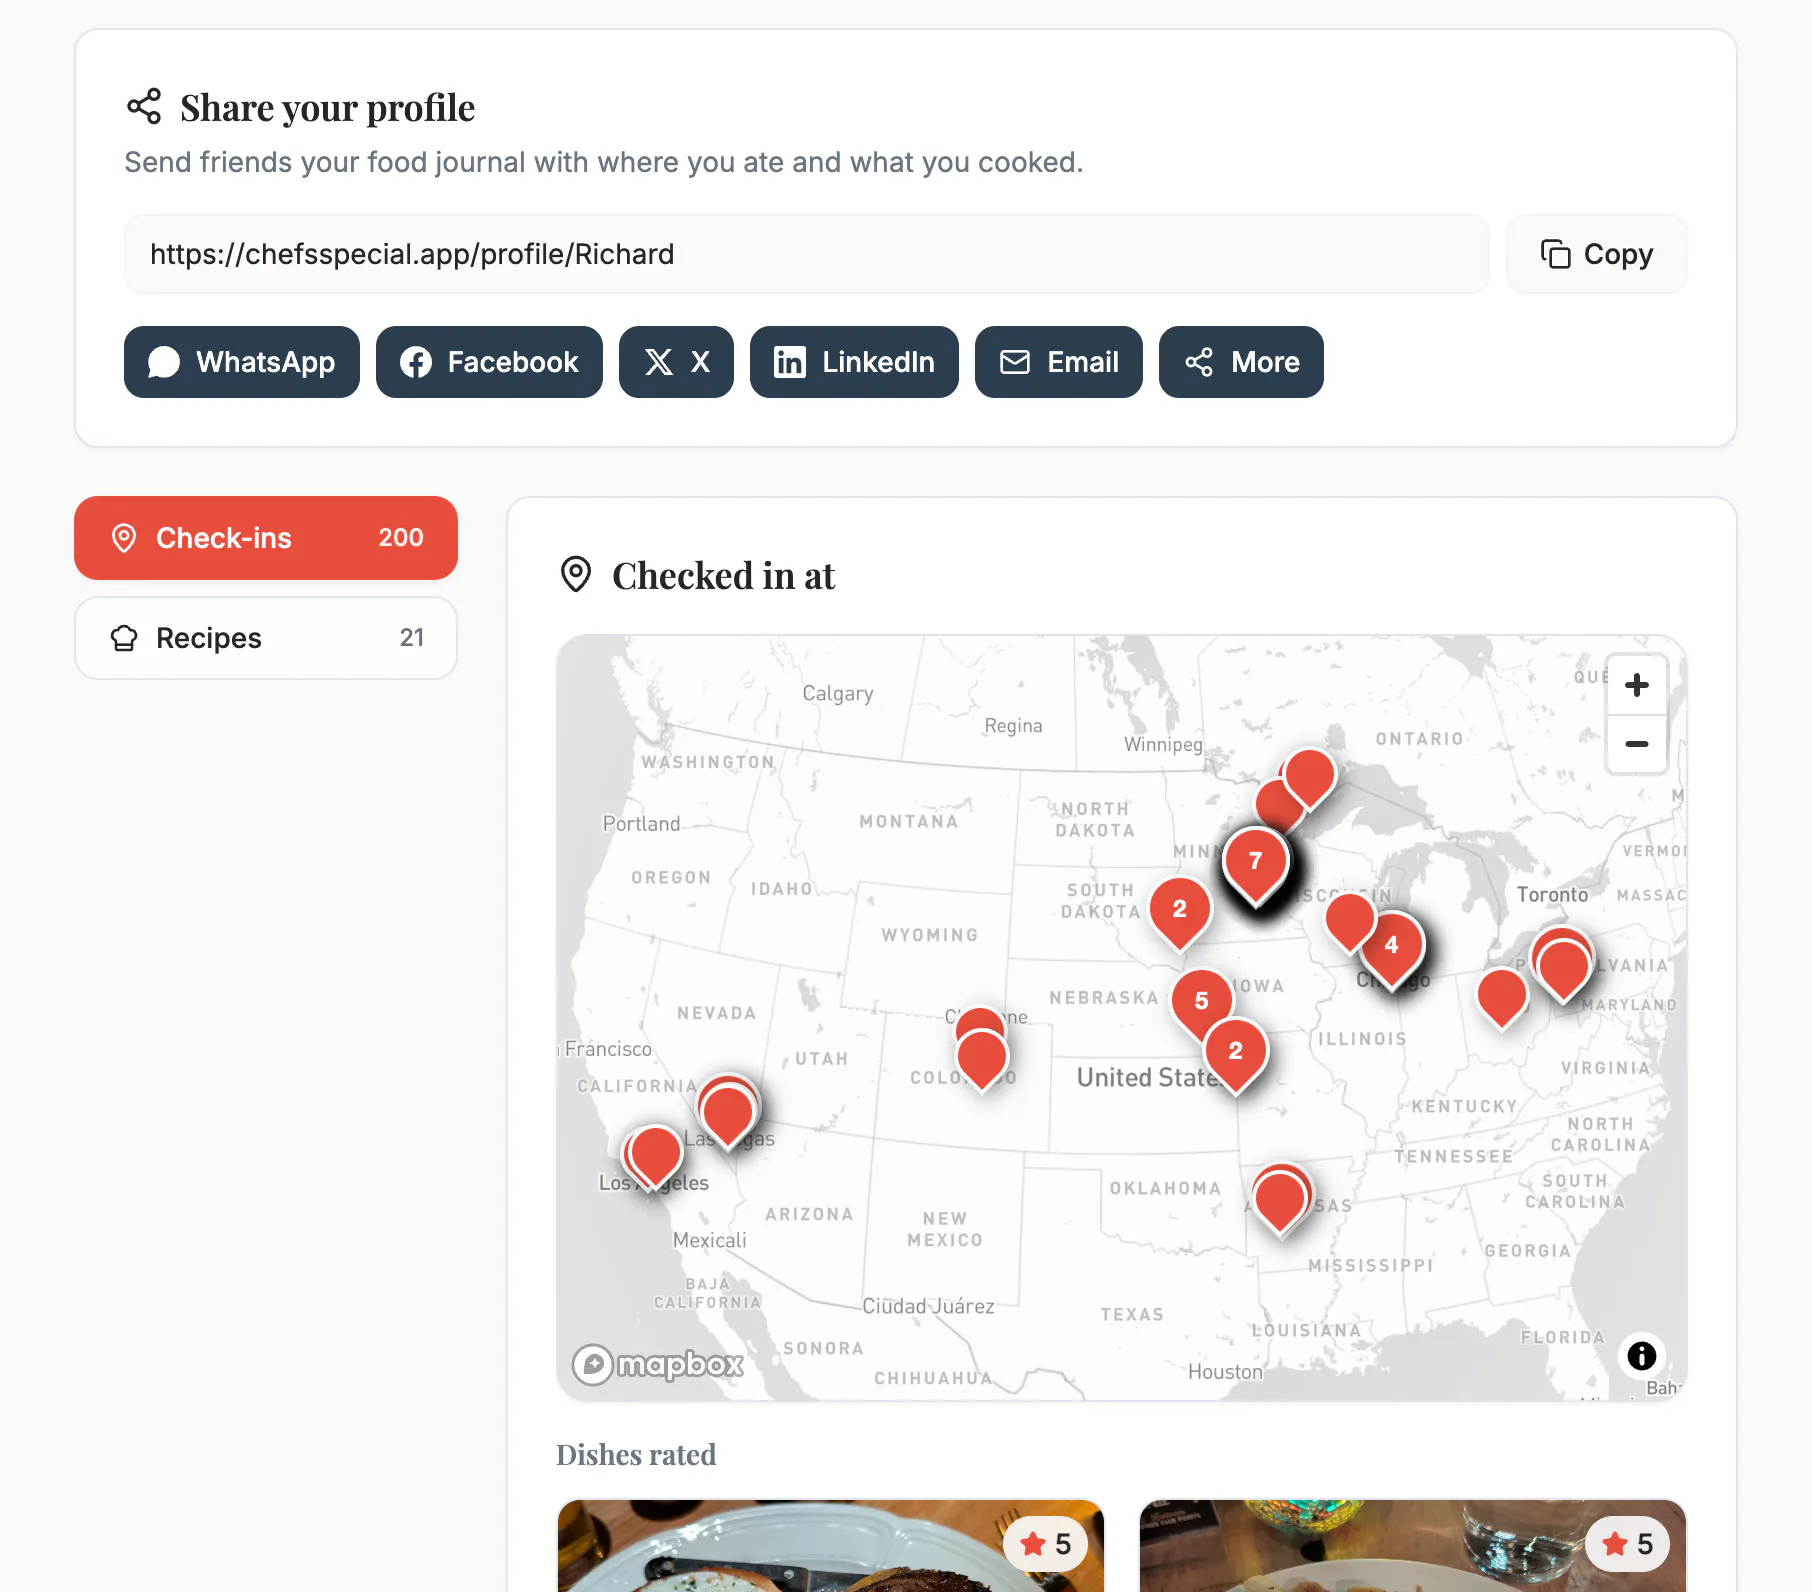Select the cluster marked 2 near Illinois
This screenshot has height=1592, width=1812.
point(1236,1054)
